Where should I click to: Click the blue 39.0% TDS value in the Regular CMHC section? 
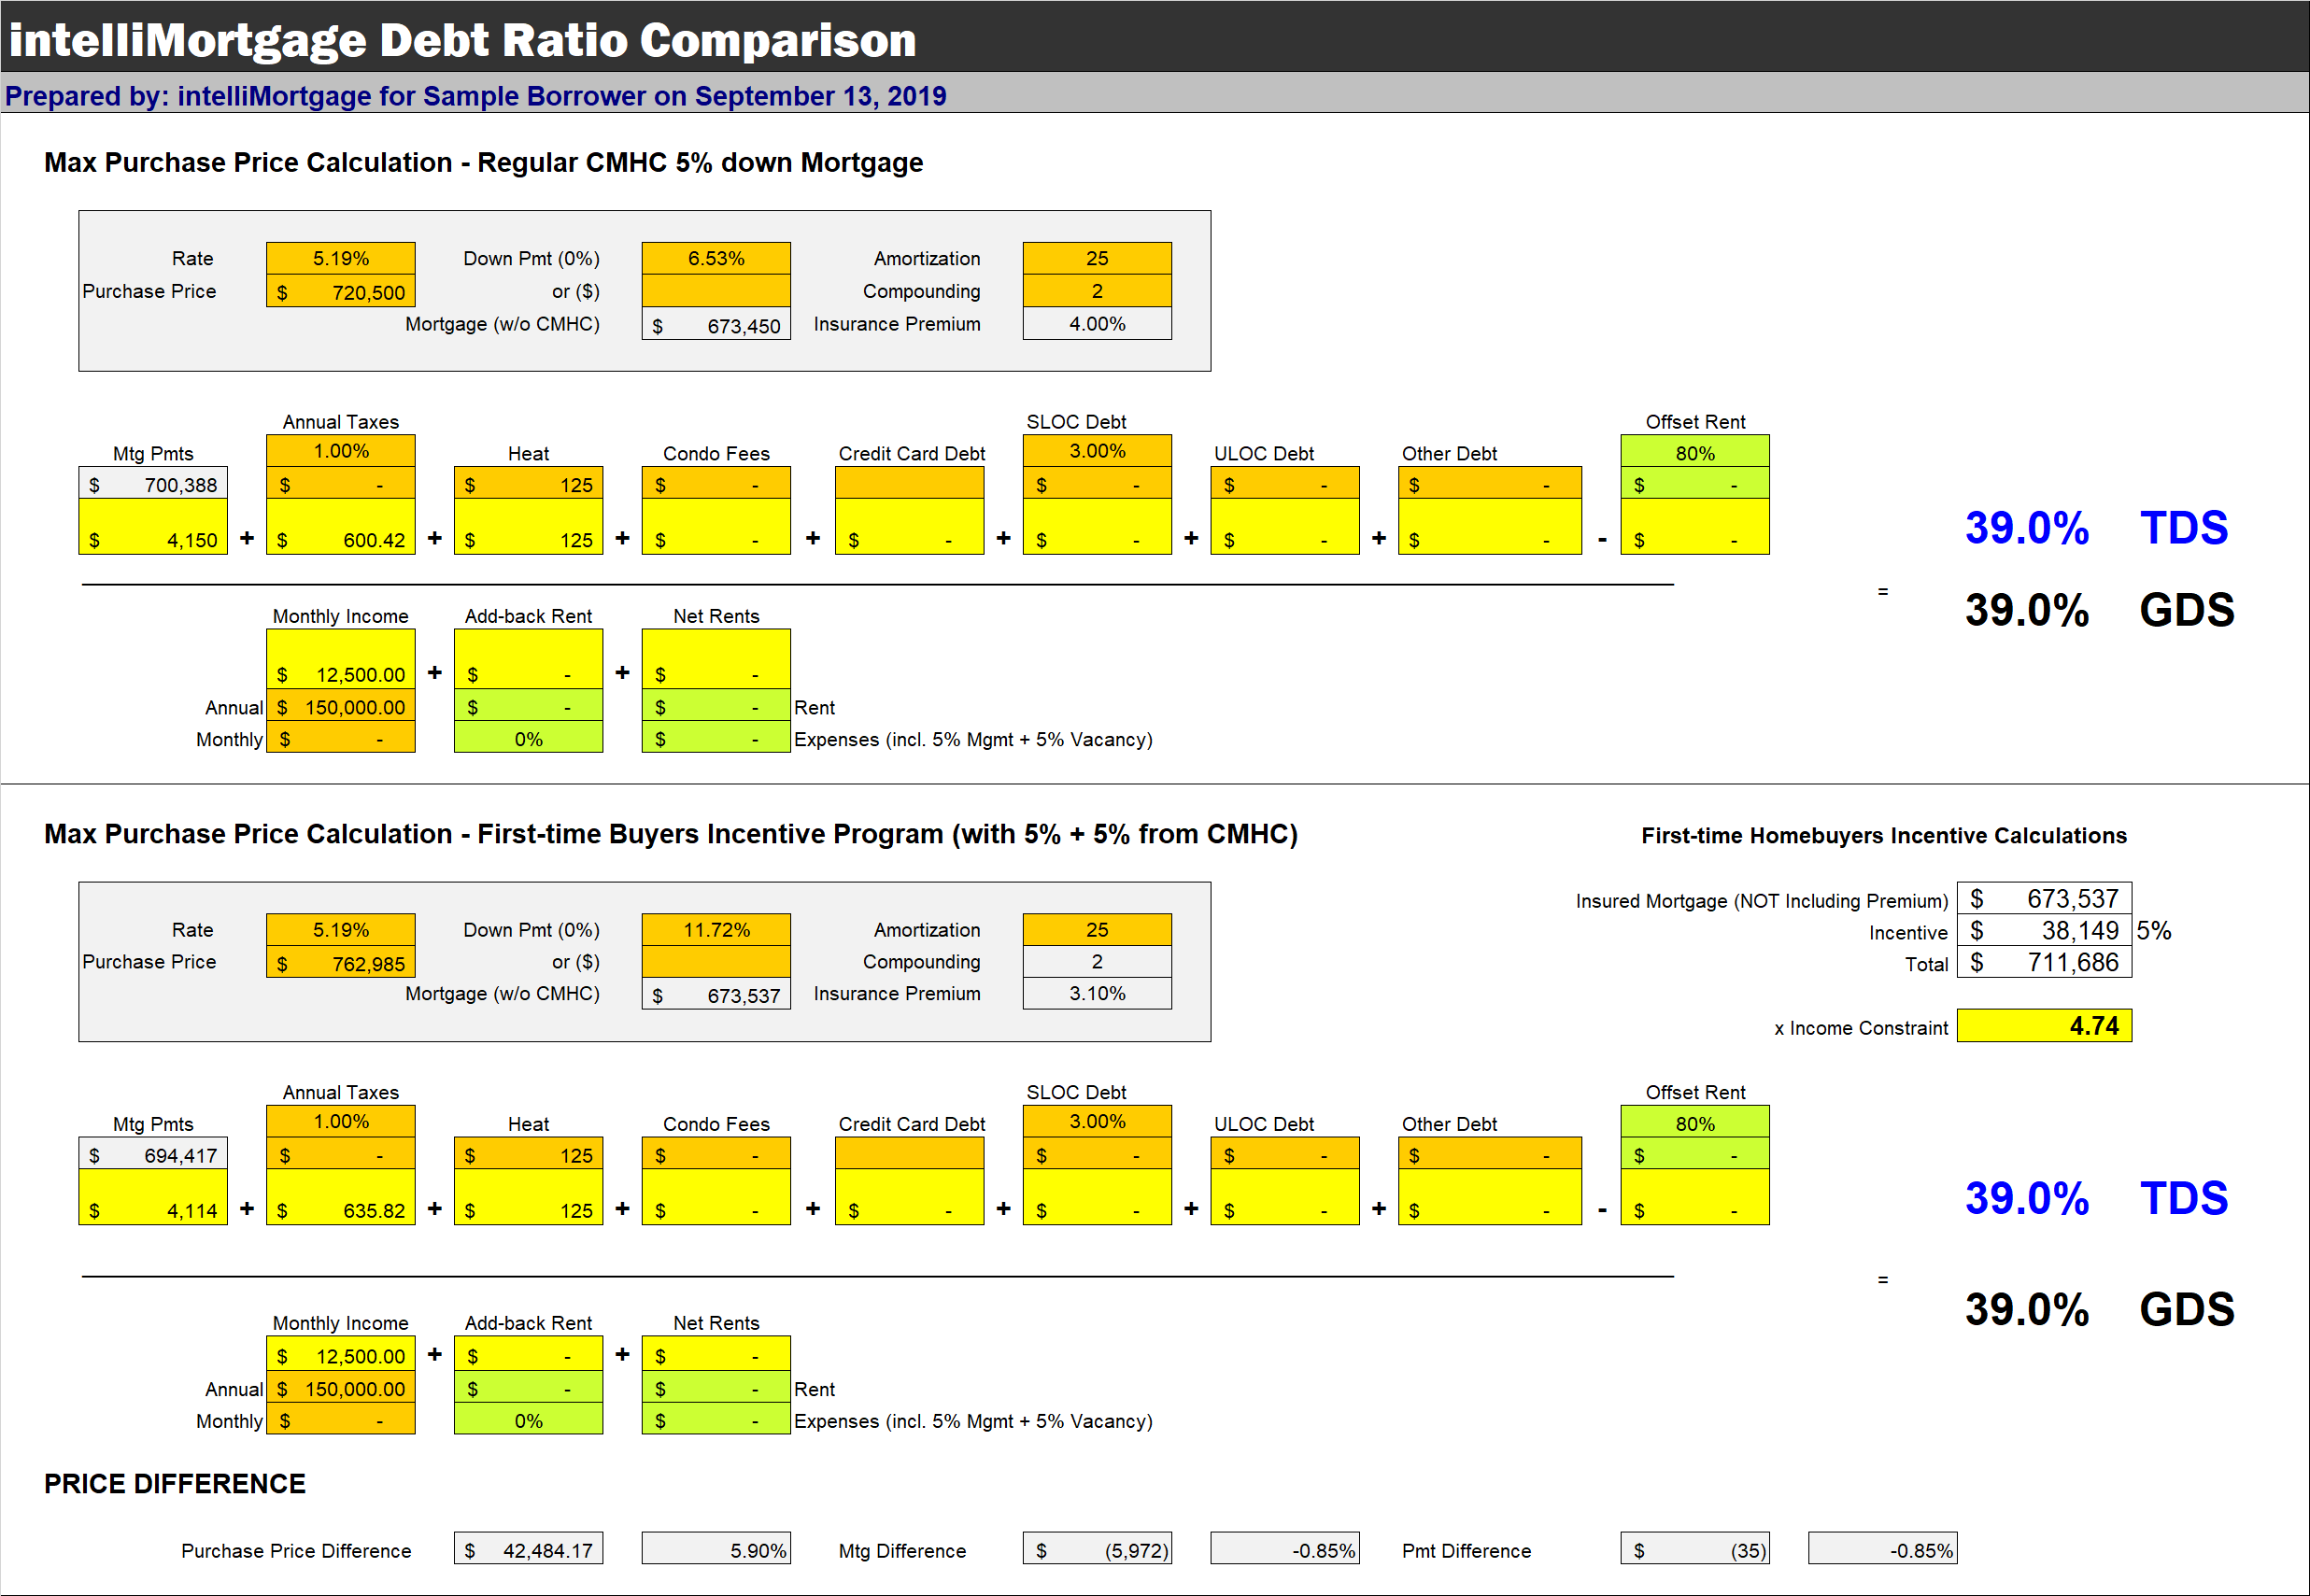2027,527
